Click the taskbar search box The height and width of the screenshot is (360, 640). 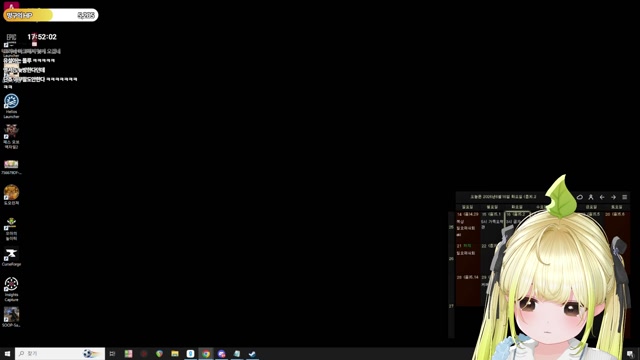pyautogui.click(x=60, y=354)
